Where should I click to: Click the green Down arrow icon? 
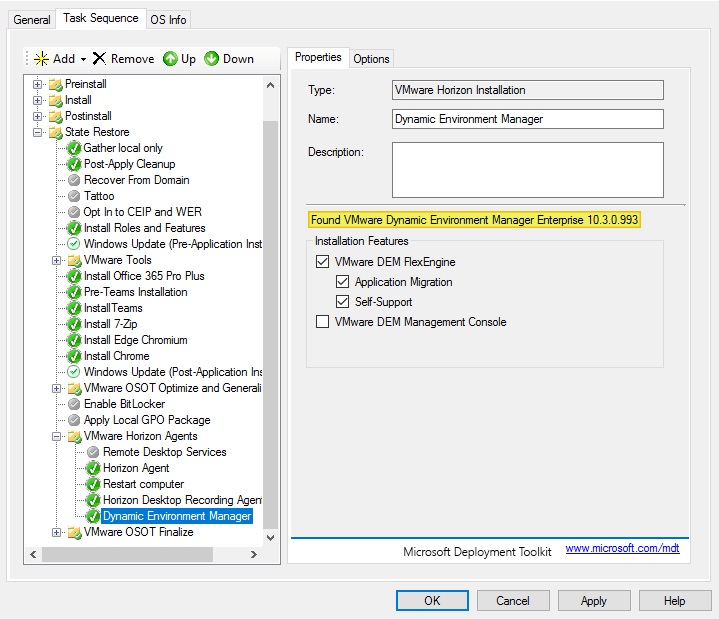click(x=212, y=59)
